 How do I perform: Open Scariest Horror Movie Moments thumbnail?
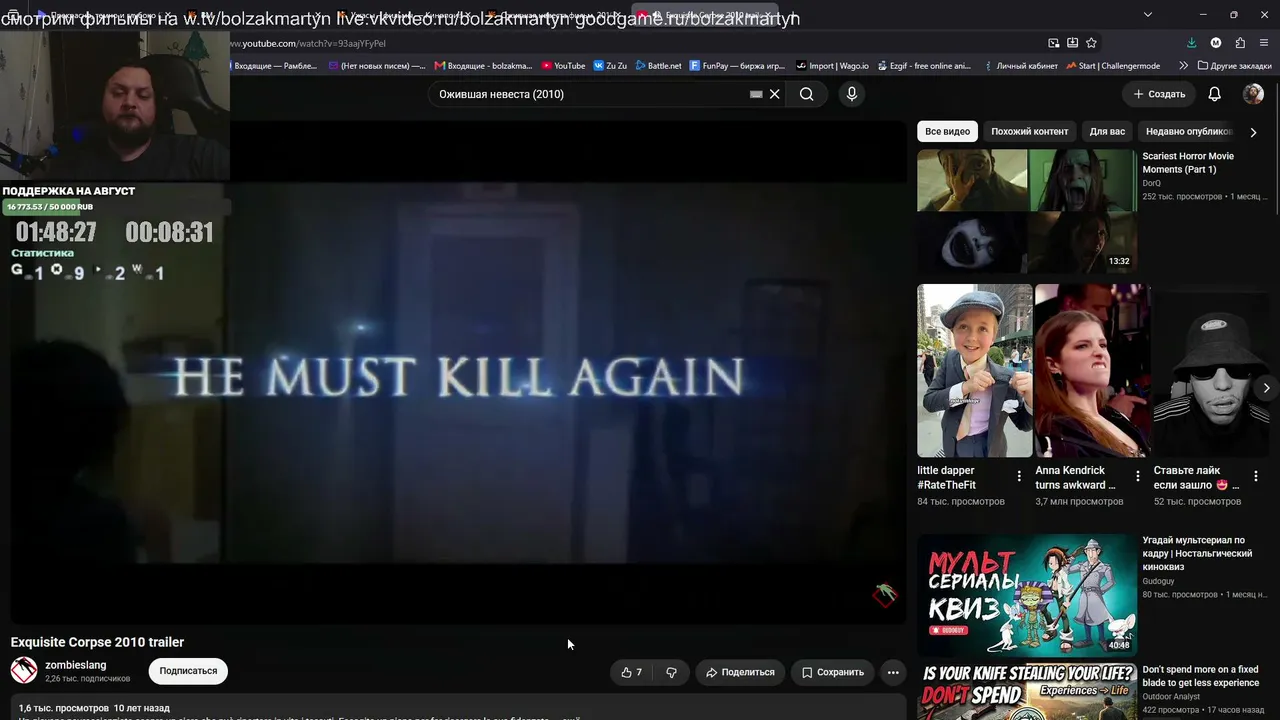tap(1026, 211)
